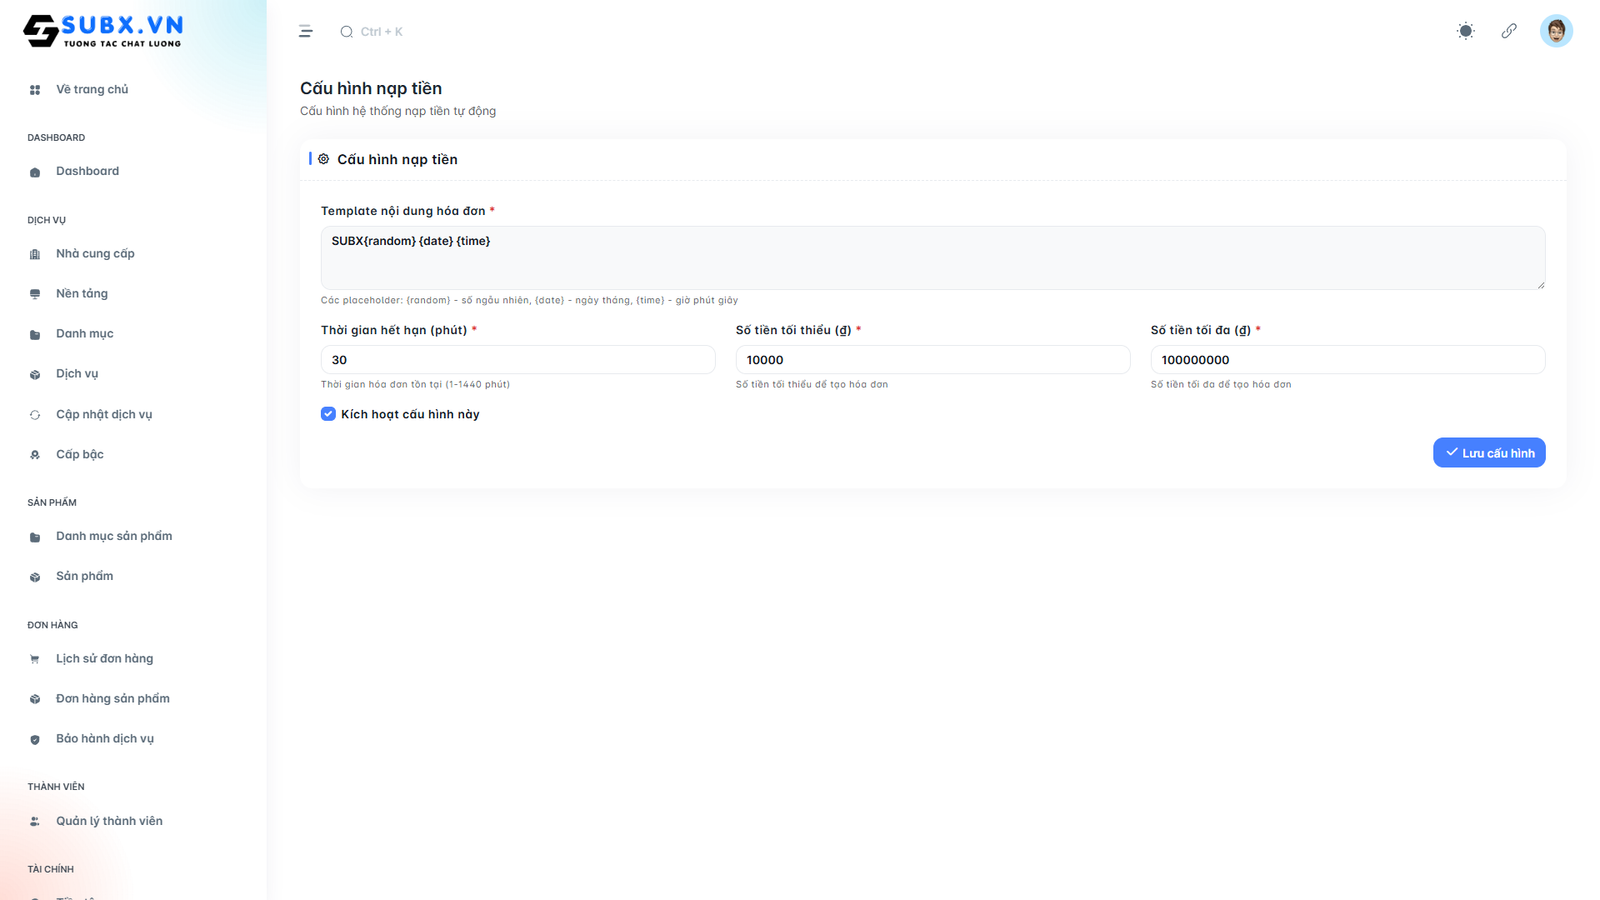Image resolution: width=1600 pixels, height=900 pixels.
Task: Go to Cập nhật dịch vụ menu item
Action: tap(104, 414)
